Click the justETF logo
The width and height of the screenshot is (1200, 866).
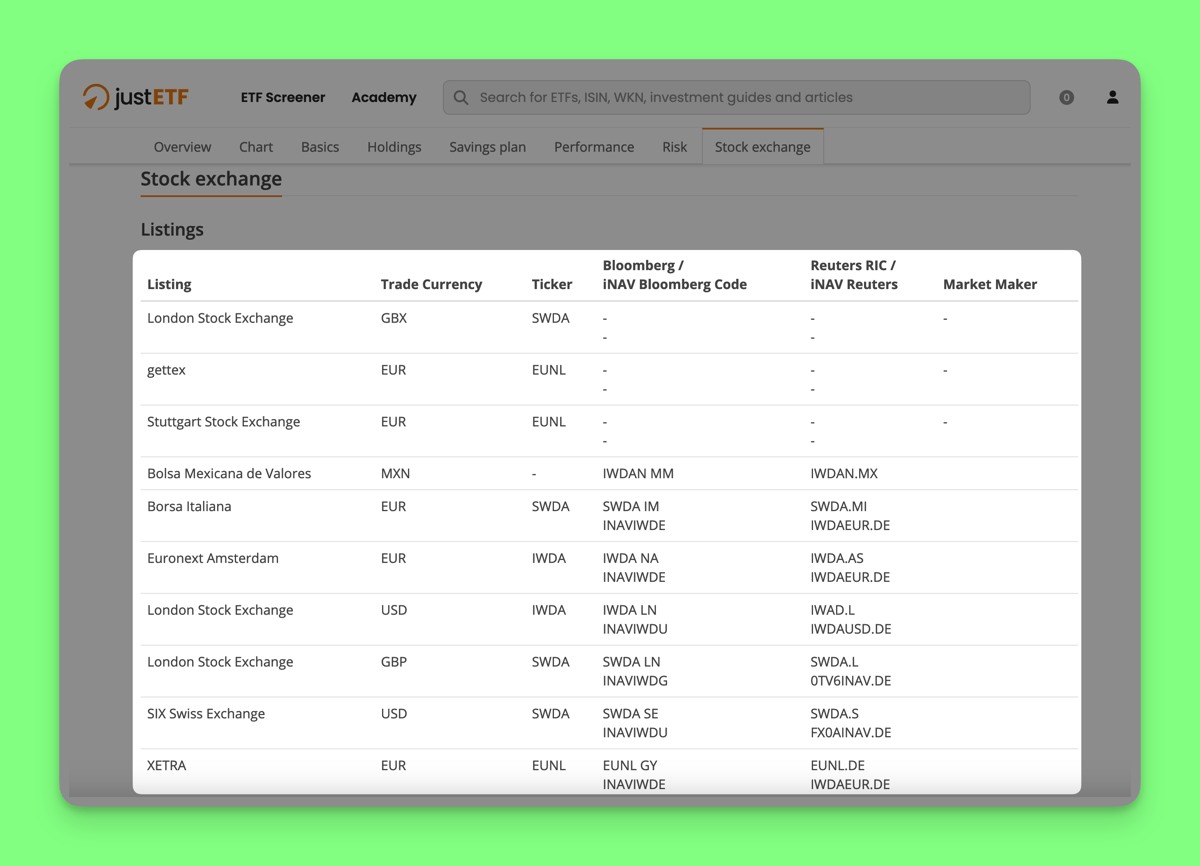click(x=135, y=97)
